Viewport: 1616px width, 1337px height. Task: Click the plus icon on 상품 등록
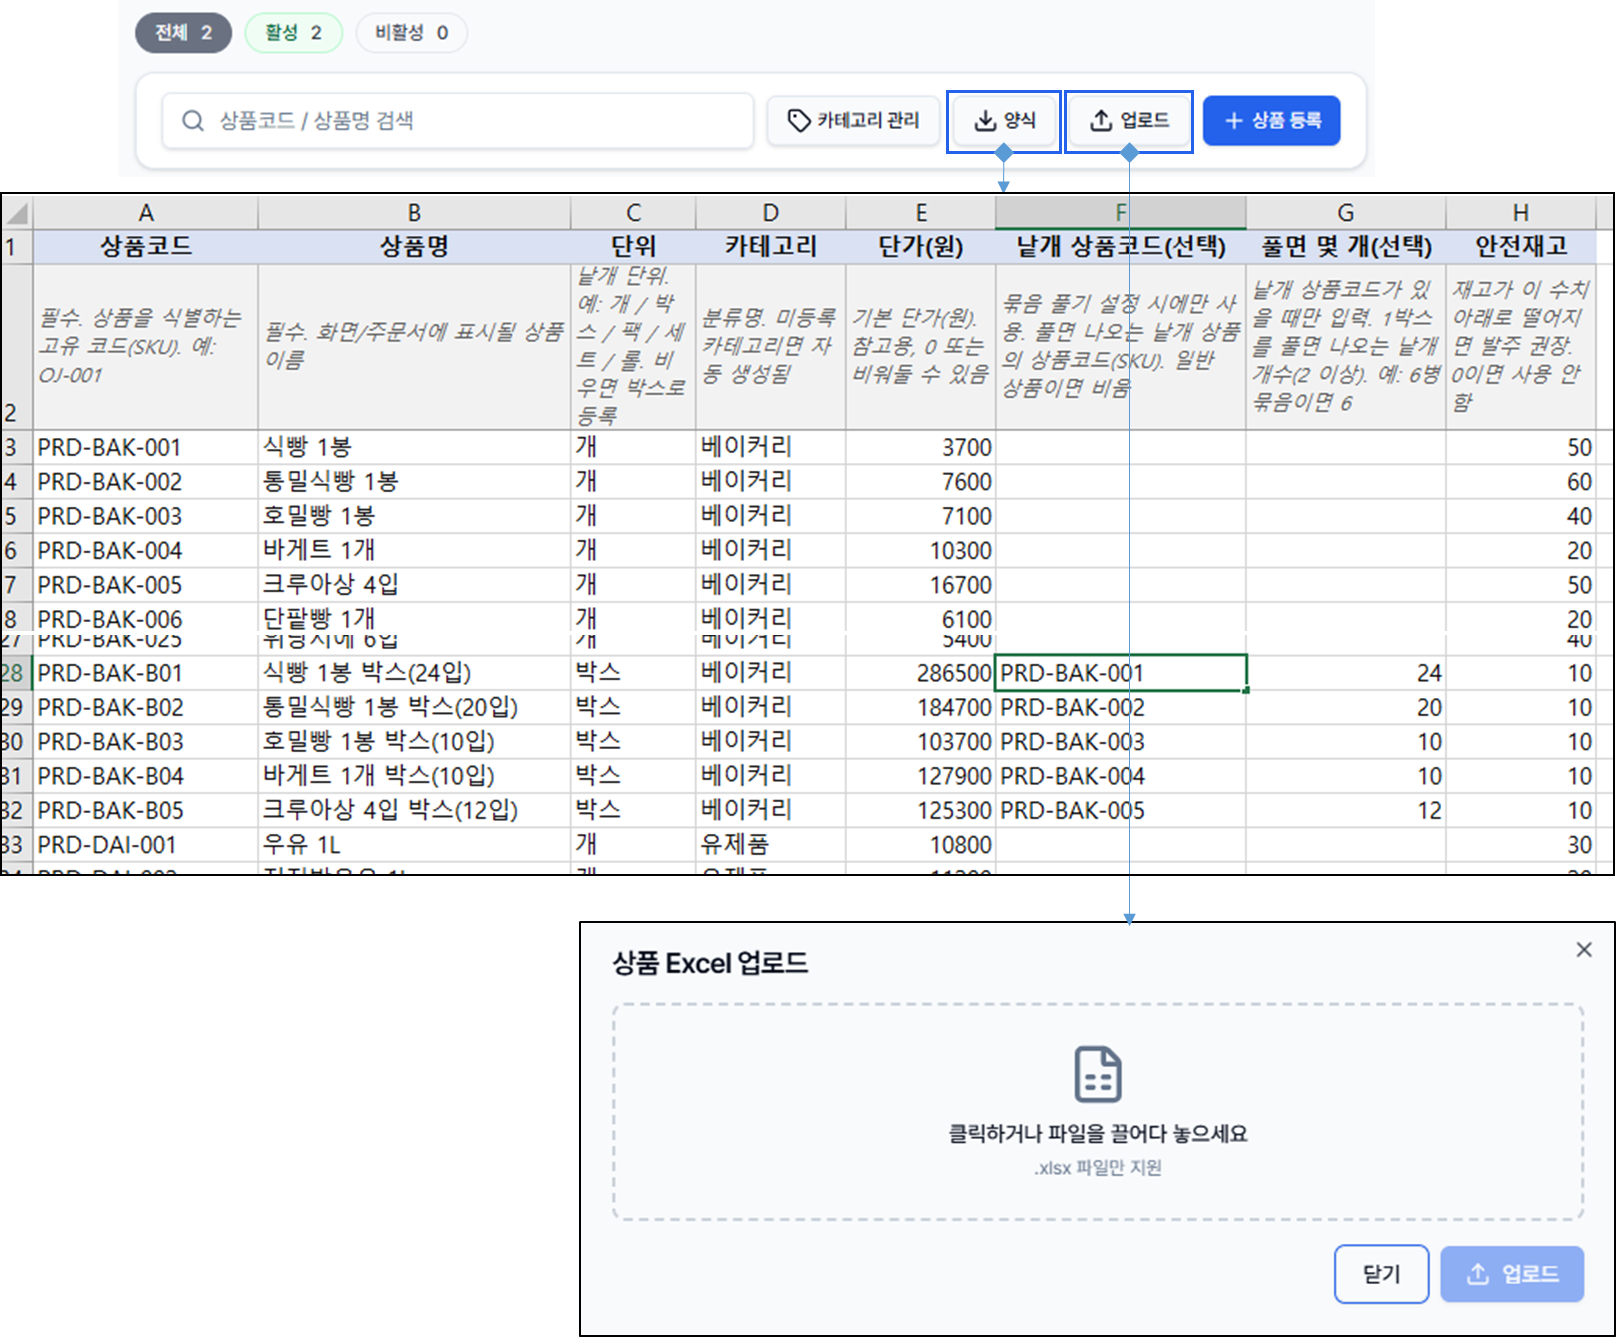point(1234,120)
